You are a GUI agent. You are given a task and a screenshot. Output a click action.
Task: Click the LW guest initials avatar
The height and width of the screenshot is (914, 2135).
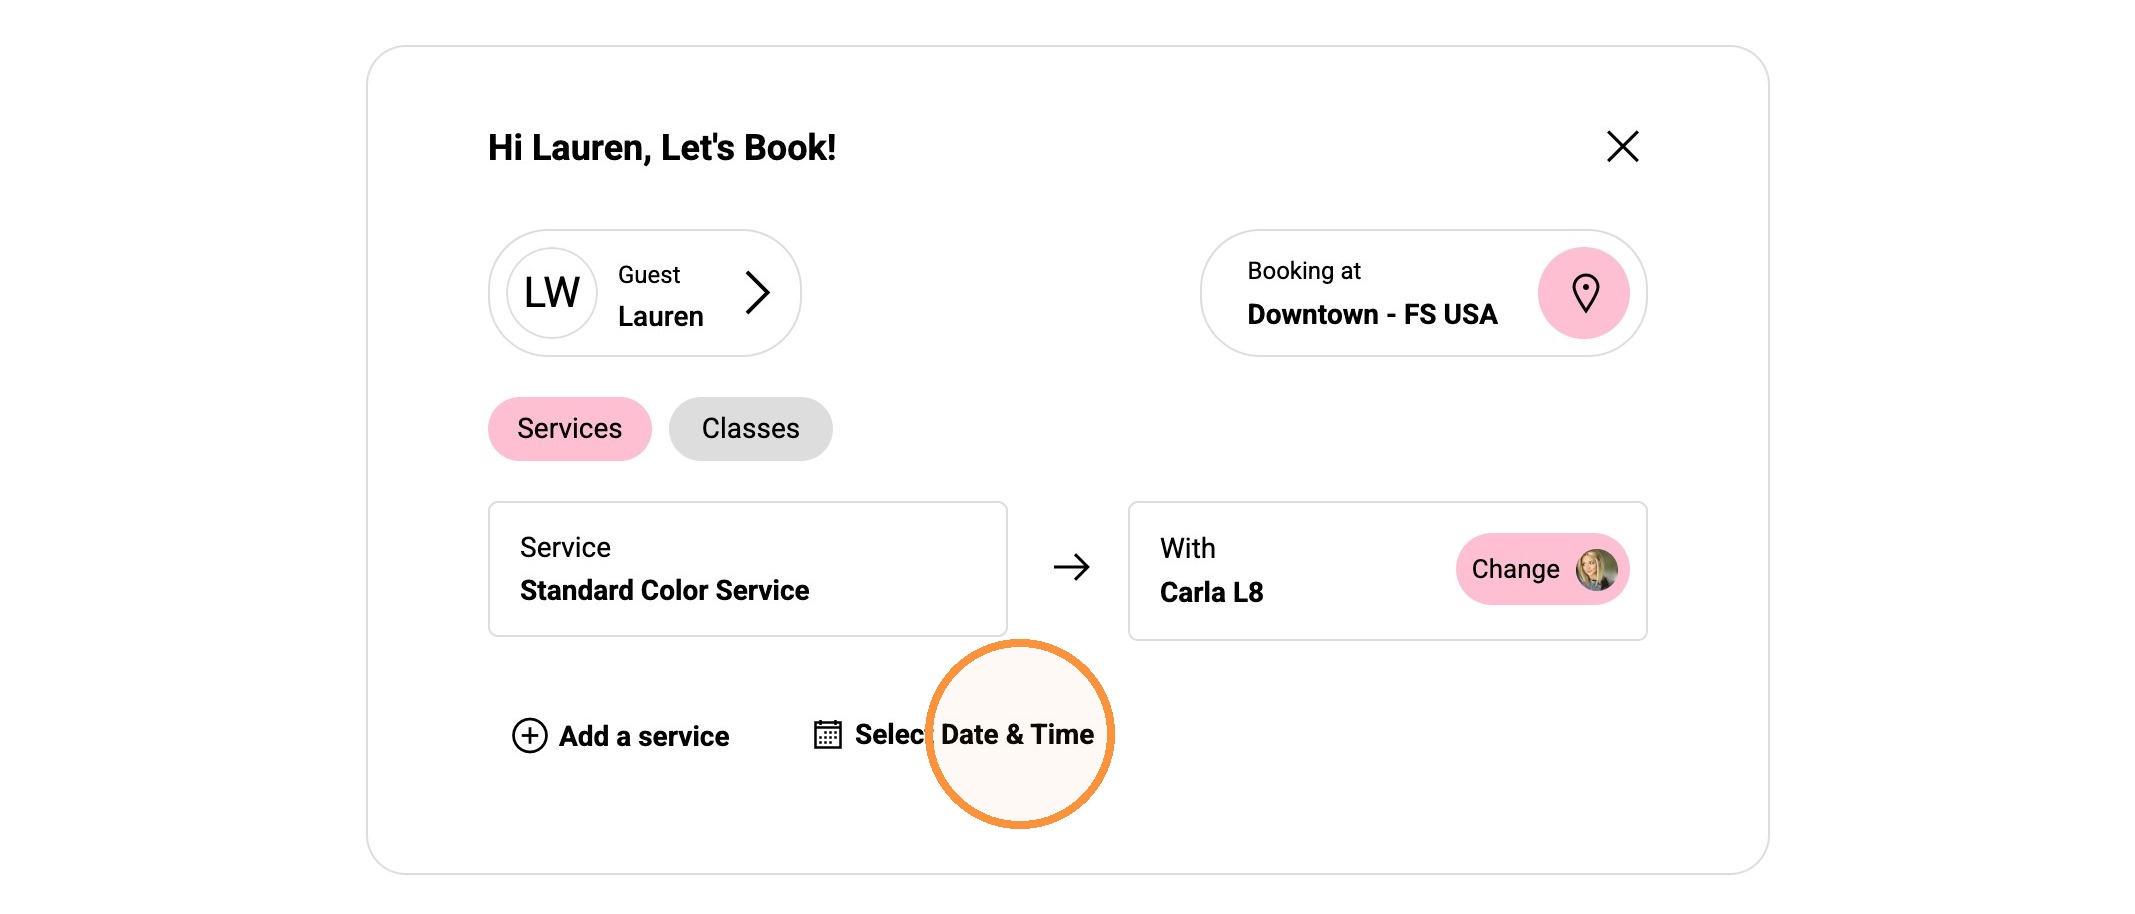pos(552,293)
